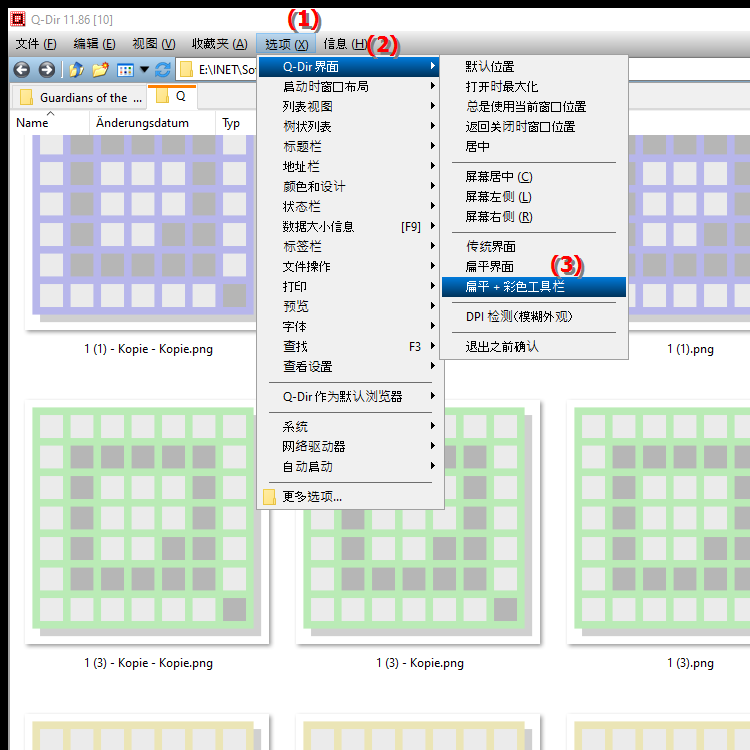Click the folder icon beside 更多选项

(269, 497)
